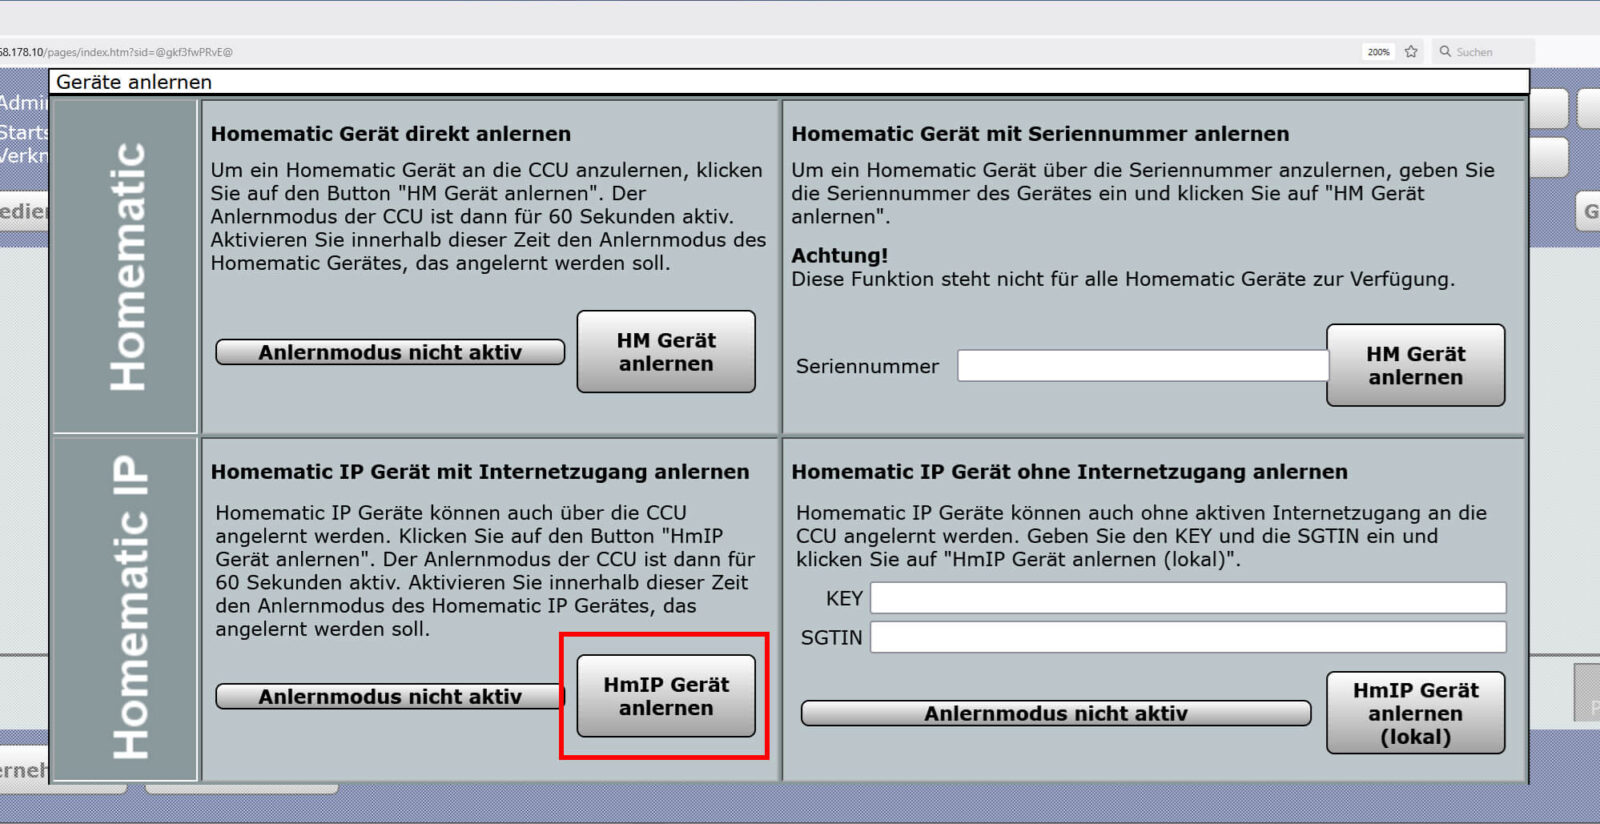Focus the Seriennummer input field

coord(1141,366)
